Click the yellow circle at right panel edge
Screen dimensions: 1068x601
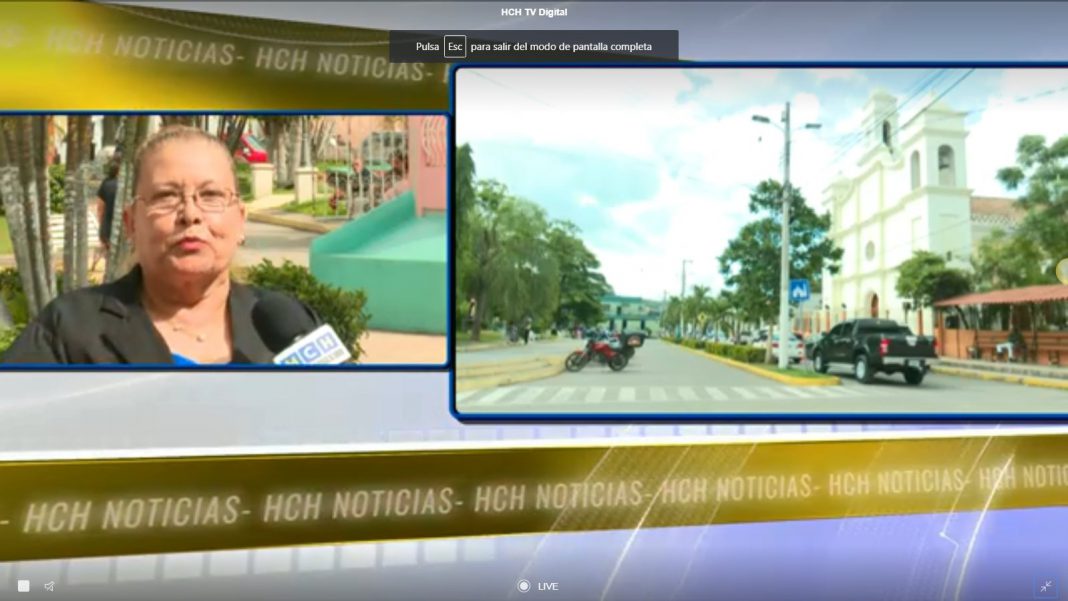1062,271
